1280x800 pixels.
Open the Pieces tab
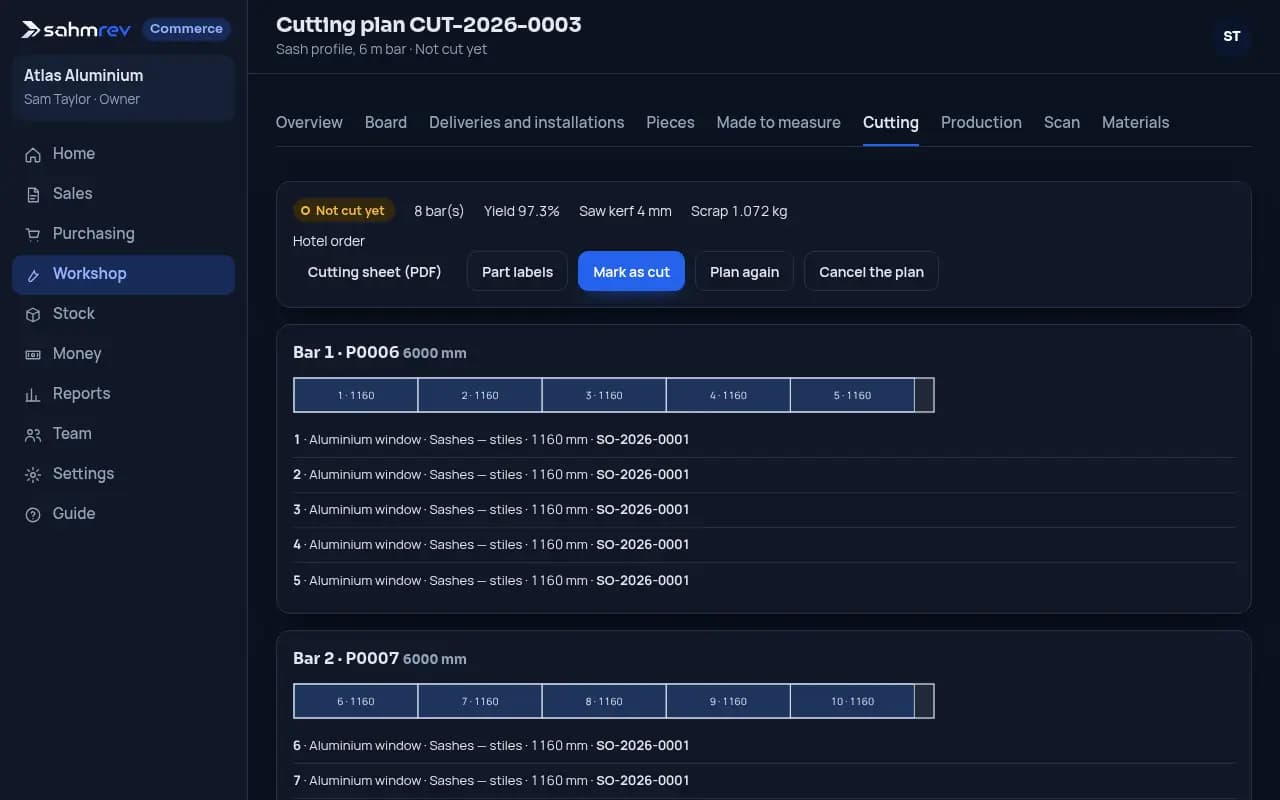[x=670, y=122]
